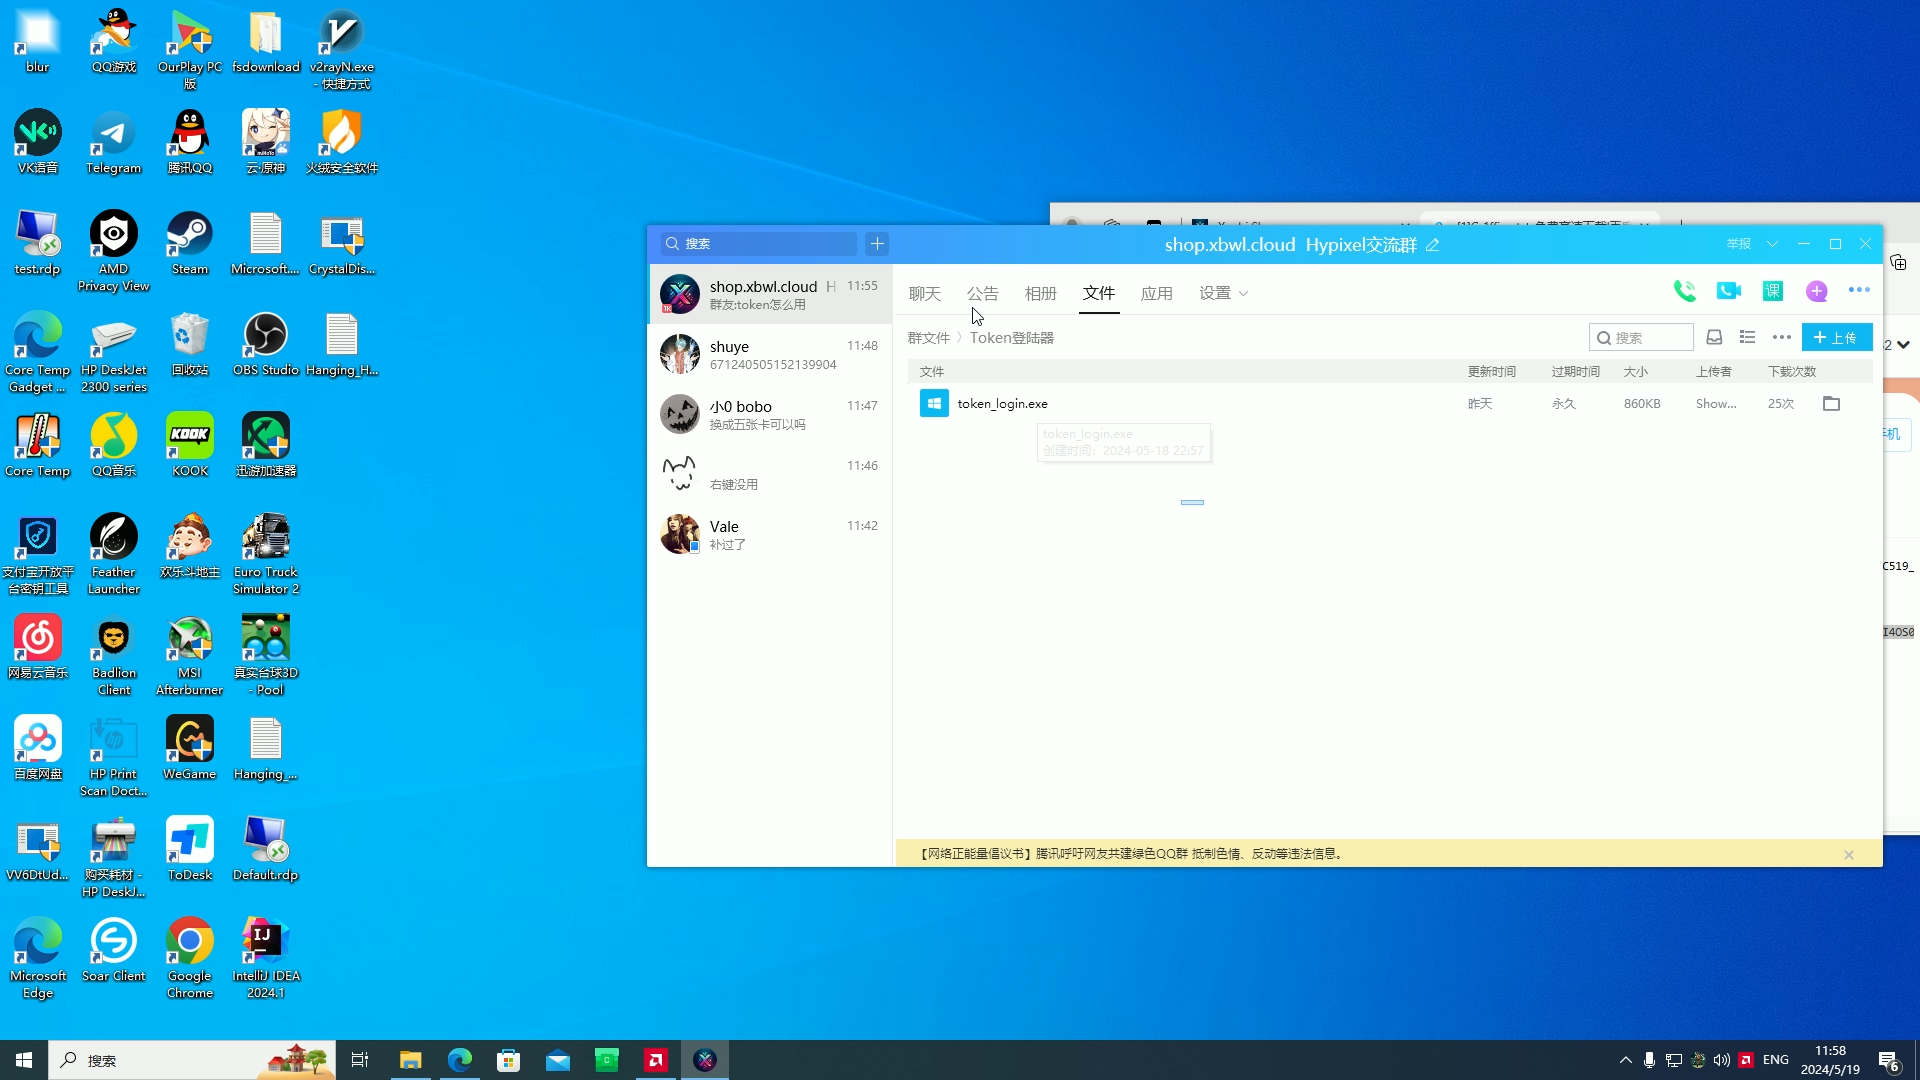1920x1080 pixels.
Task: Open Badlion Client desktop icon
Action: pyautogui.click(x=113, y=656)
